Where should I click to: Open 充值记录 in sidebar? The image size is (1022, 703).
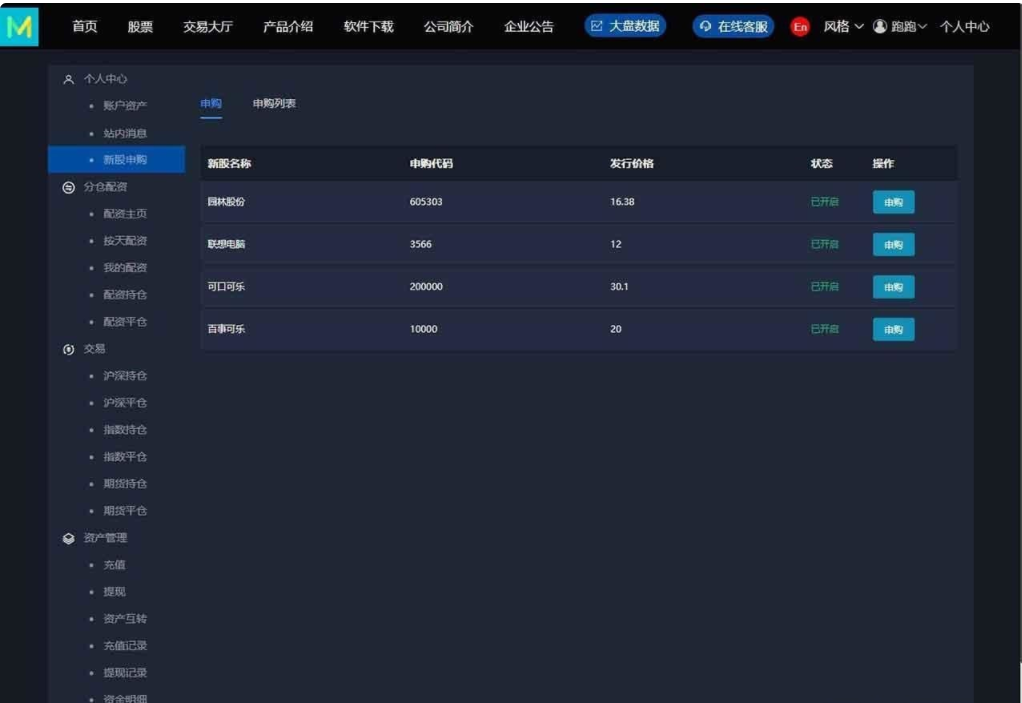click(125, 646)
